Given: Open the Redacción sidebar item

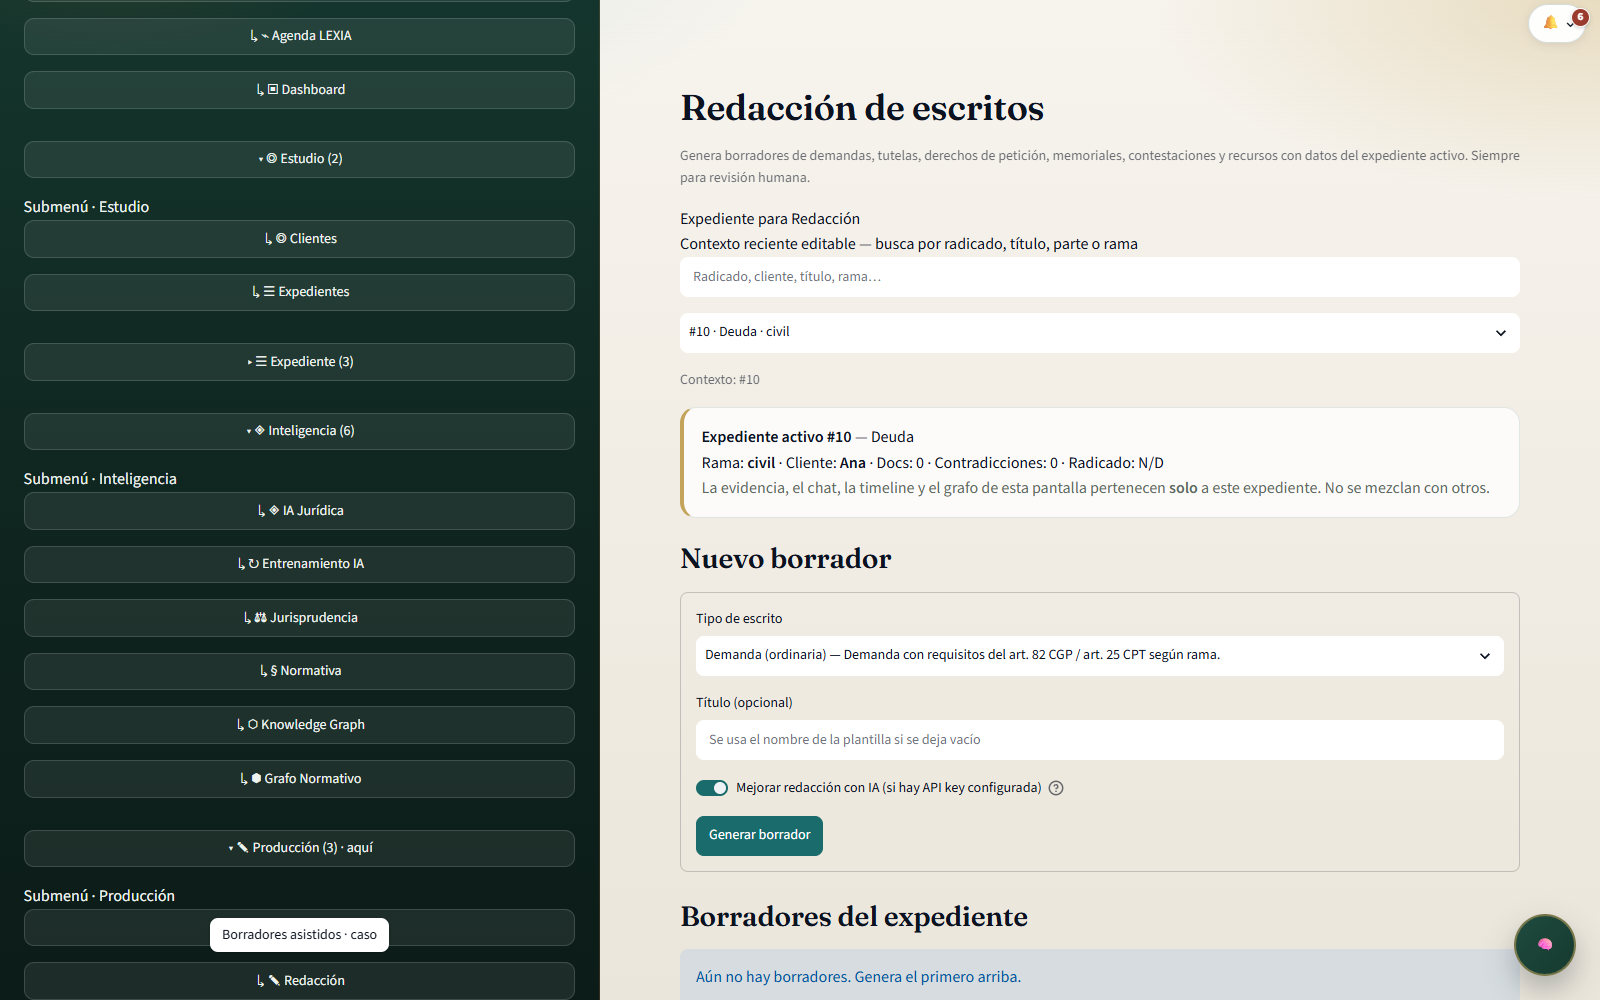Looking at the screenshot, I should [x=299, y=981].
